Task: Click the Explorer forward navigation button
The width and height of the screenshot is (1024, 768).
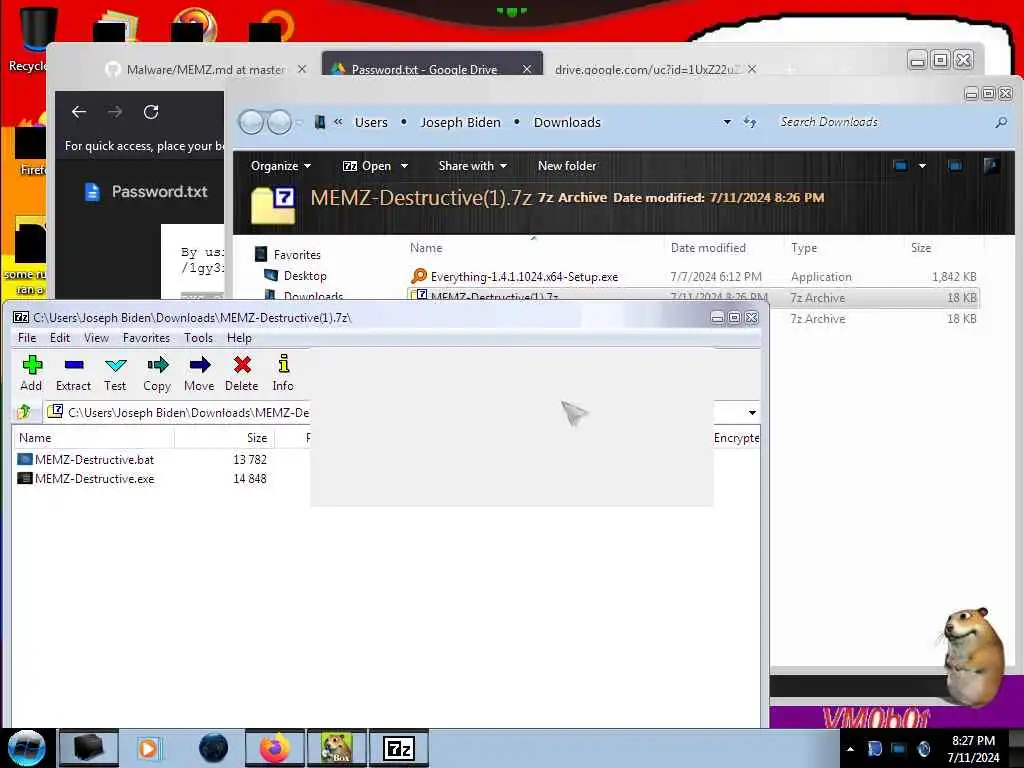Action: pos(280,122)
